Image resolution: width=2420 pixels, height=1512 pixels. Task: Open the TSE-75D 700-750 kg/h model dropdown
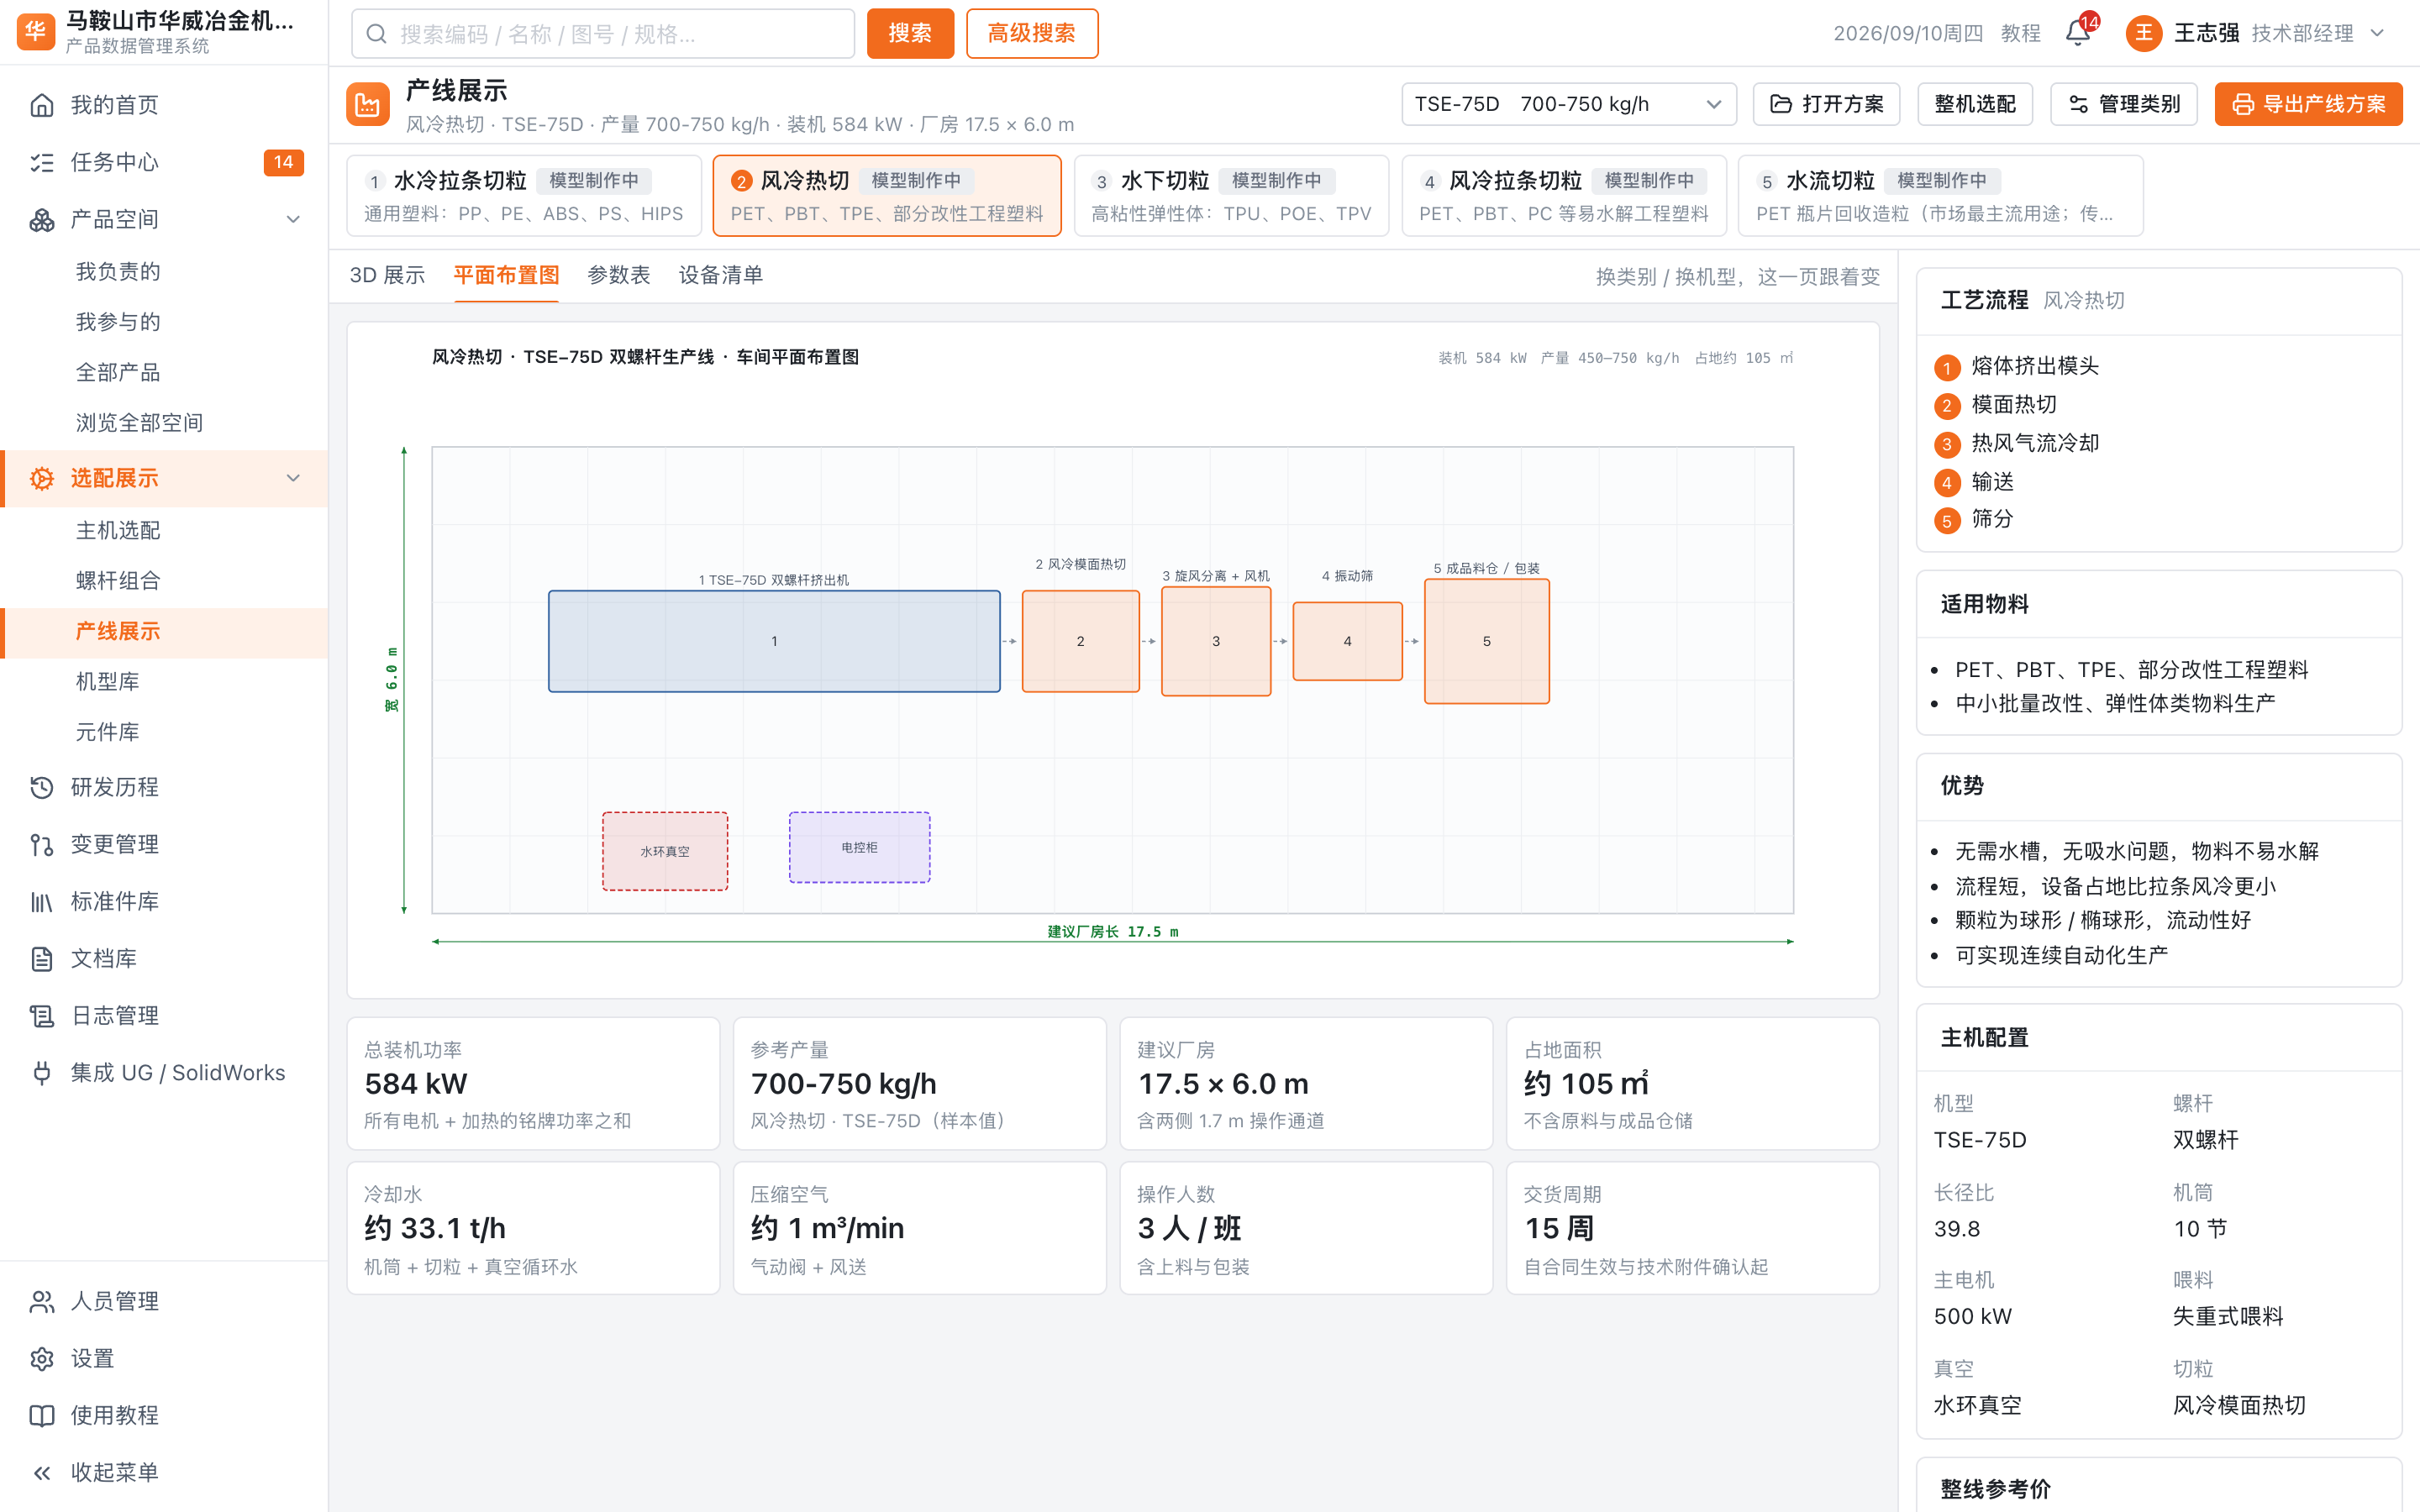click(1568, 104)
